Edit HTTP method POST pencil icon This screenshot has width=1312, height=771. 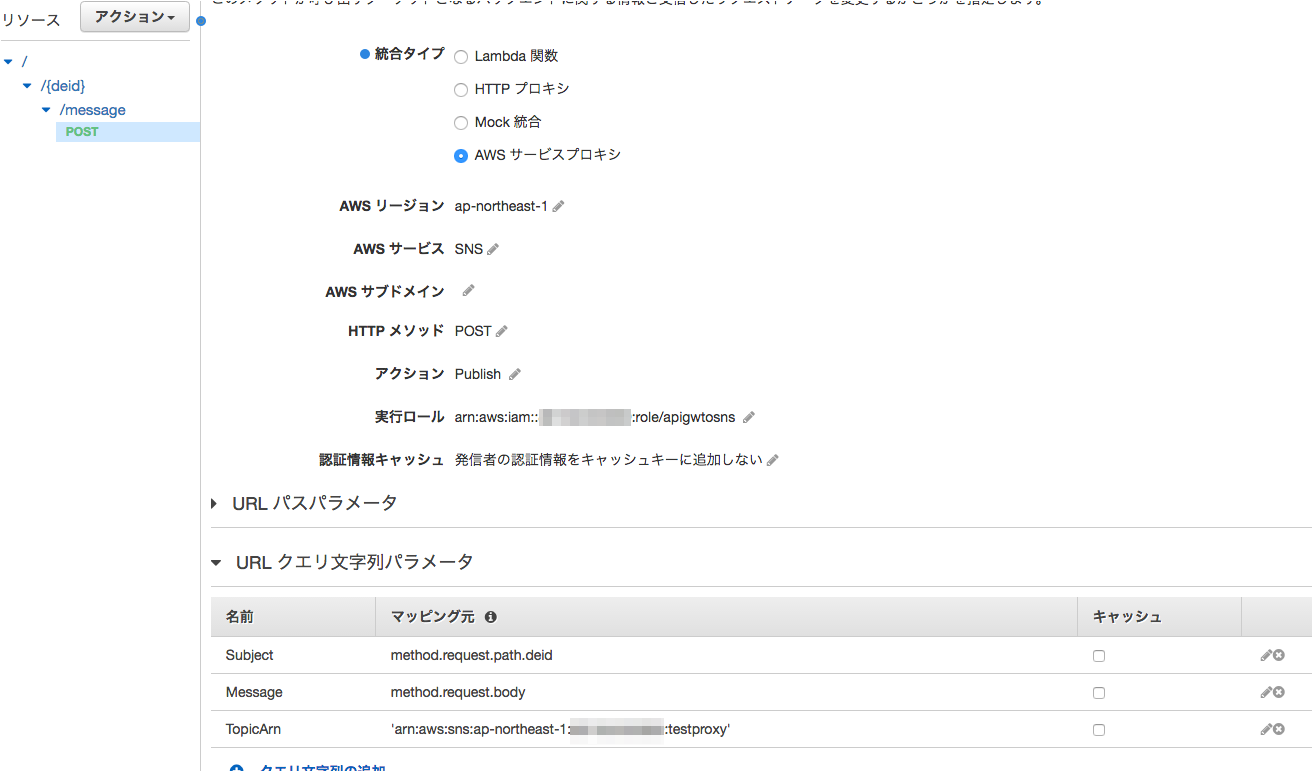pyautogui.click(x=502, y=331)
